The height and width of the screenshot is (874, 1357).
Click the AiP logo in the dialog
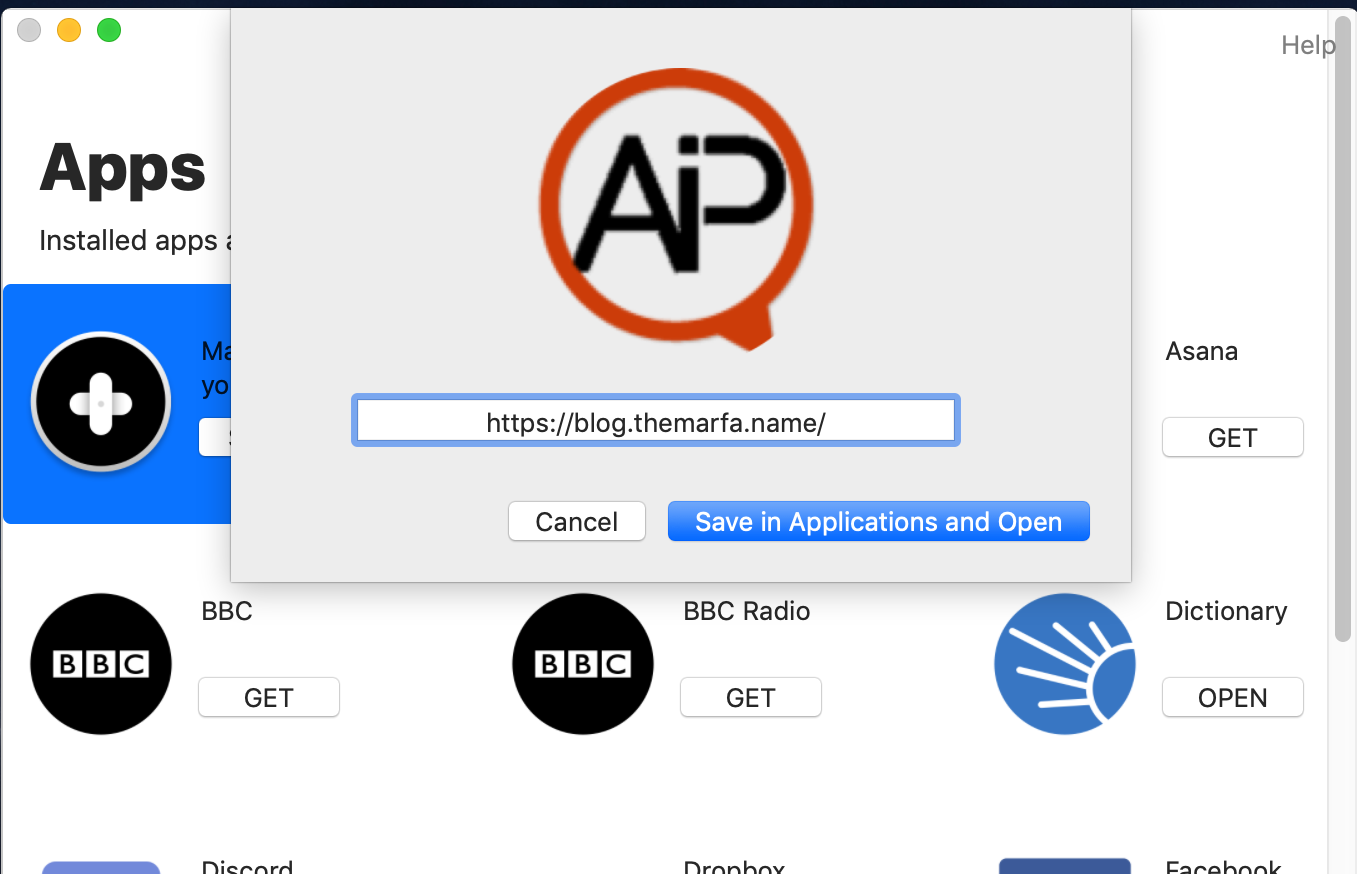(x=676, y=209)
